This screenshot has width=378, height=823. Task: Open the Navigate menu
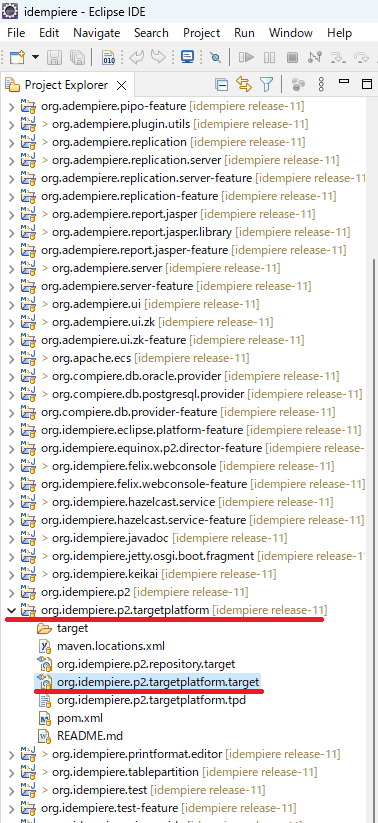97,33
